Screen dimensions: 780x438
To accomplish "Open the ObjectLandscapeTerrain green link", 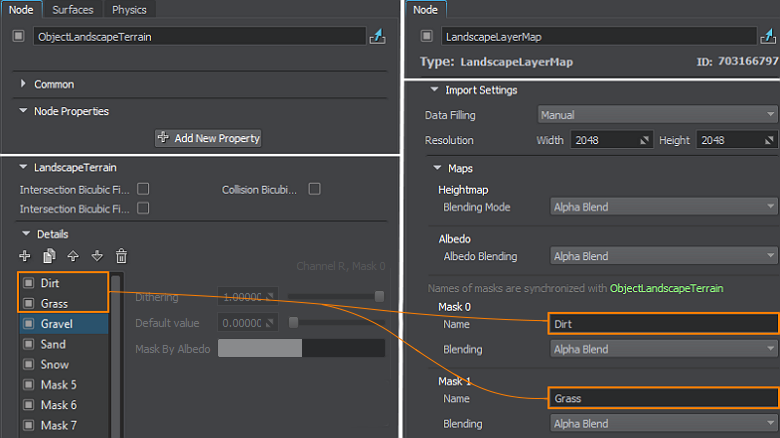I will pos(667,288).
